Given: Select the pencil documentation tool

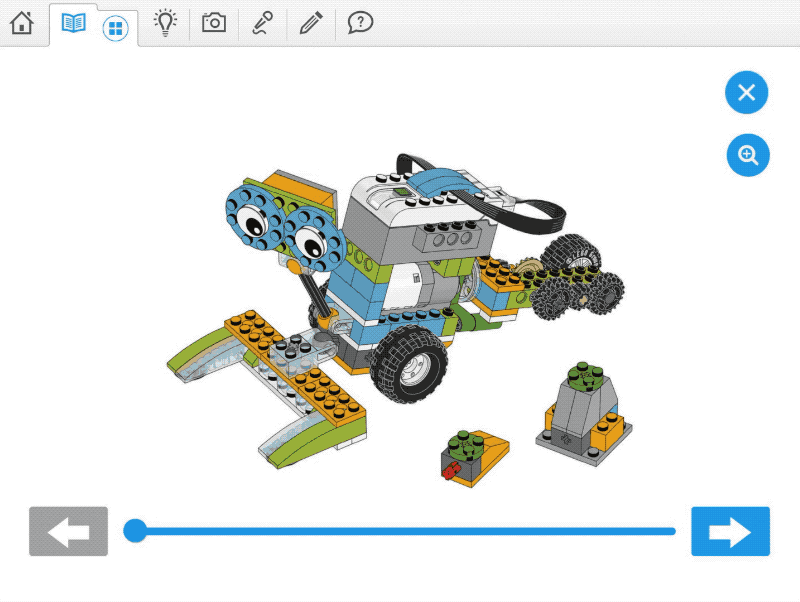Looking at the screenshot, I should tap(311, 23).
